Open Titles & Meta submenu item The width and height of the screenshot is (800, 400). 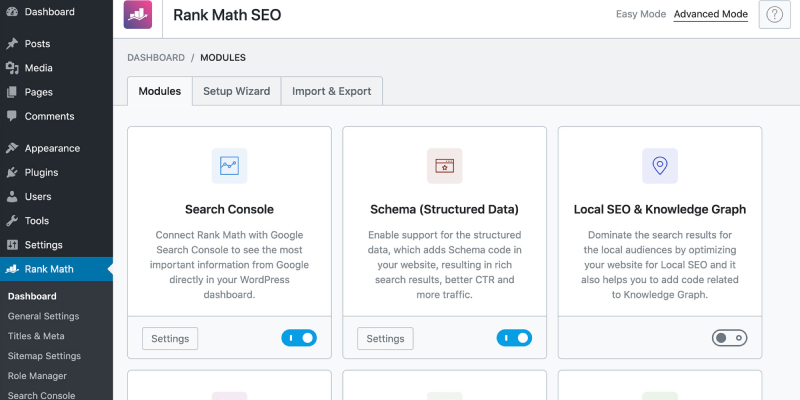tap(36, 336)
